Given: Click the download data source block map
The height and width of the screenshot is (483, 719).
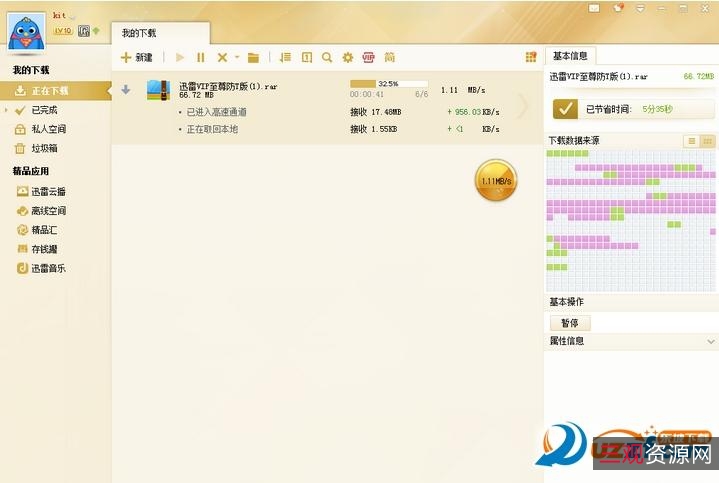Looking at the screenshot, I should coord(631,220).
